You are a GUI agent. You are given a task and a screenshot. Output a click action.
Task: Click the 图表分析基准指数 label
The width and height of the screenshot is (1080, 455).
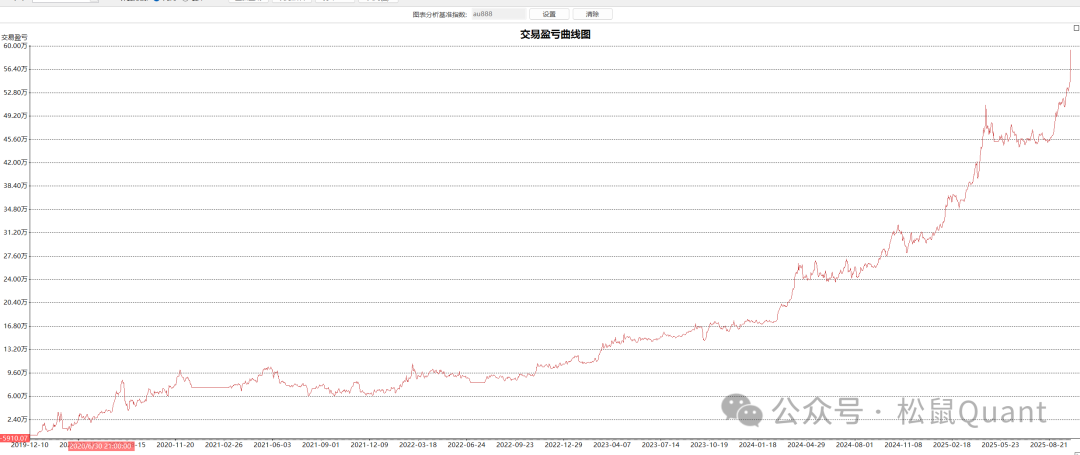click(x=439, y=15)
